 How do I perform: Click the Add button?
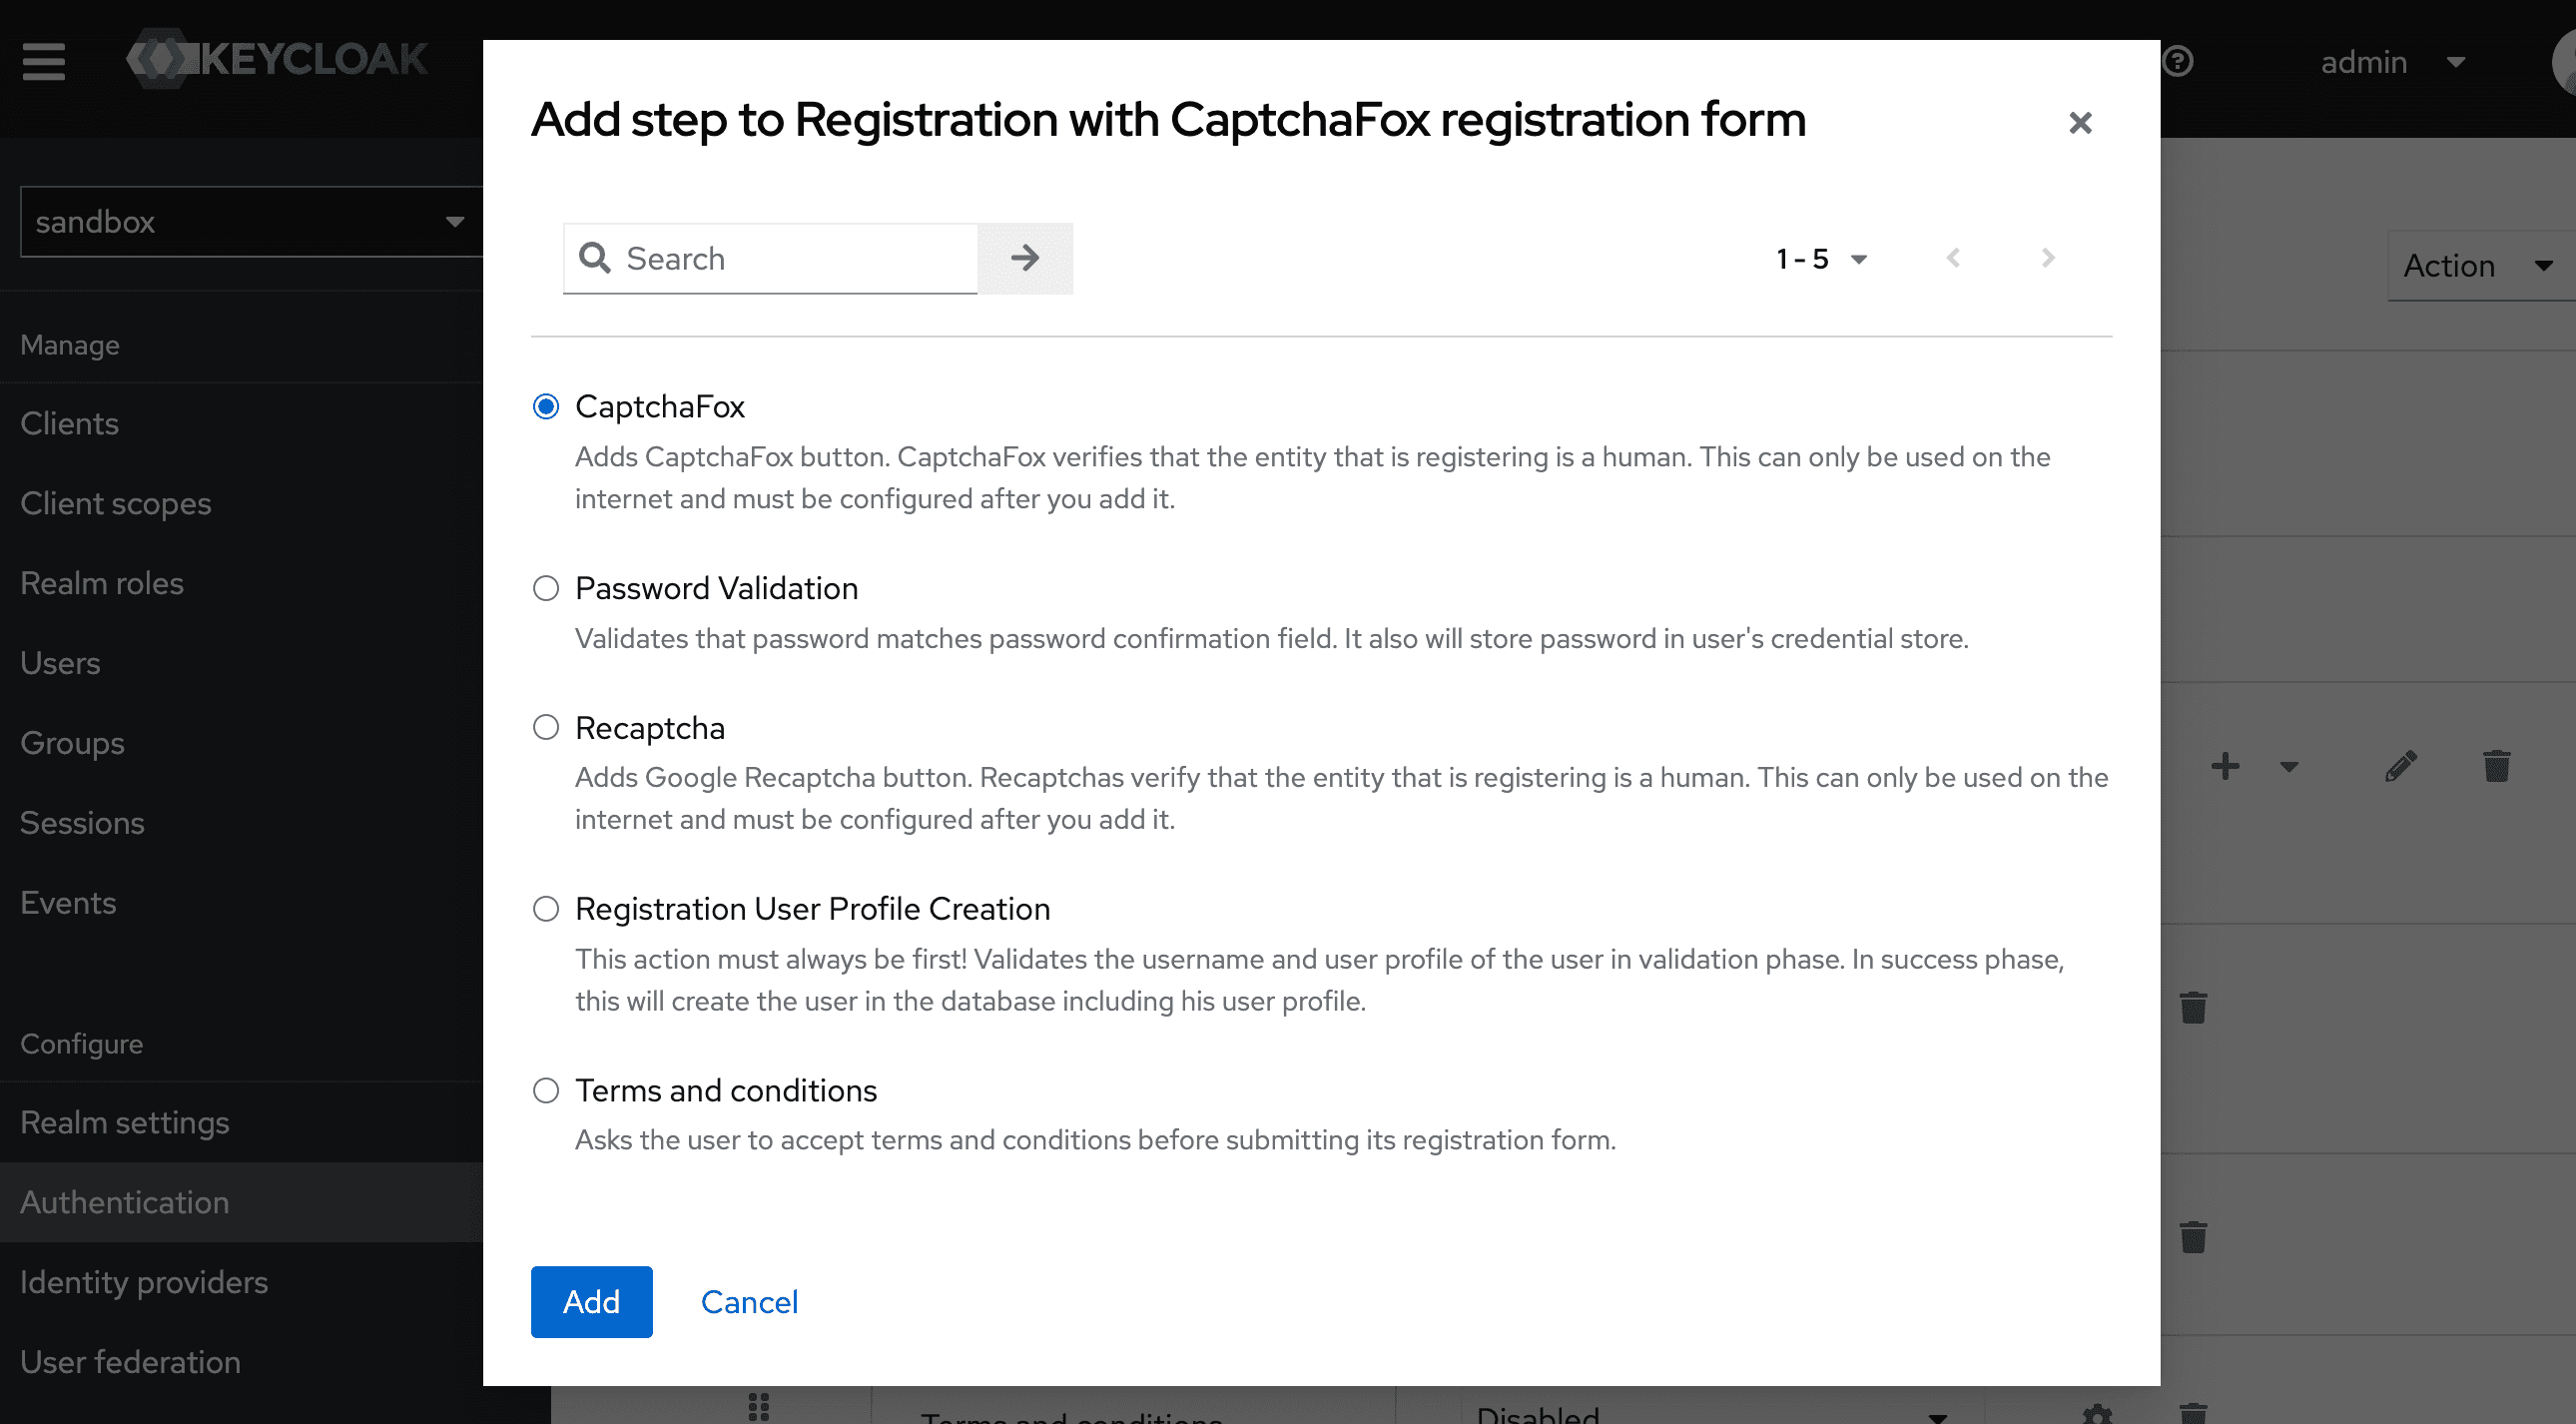click(591, 1301)
